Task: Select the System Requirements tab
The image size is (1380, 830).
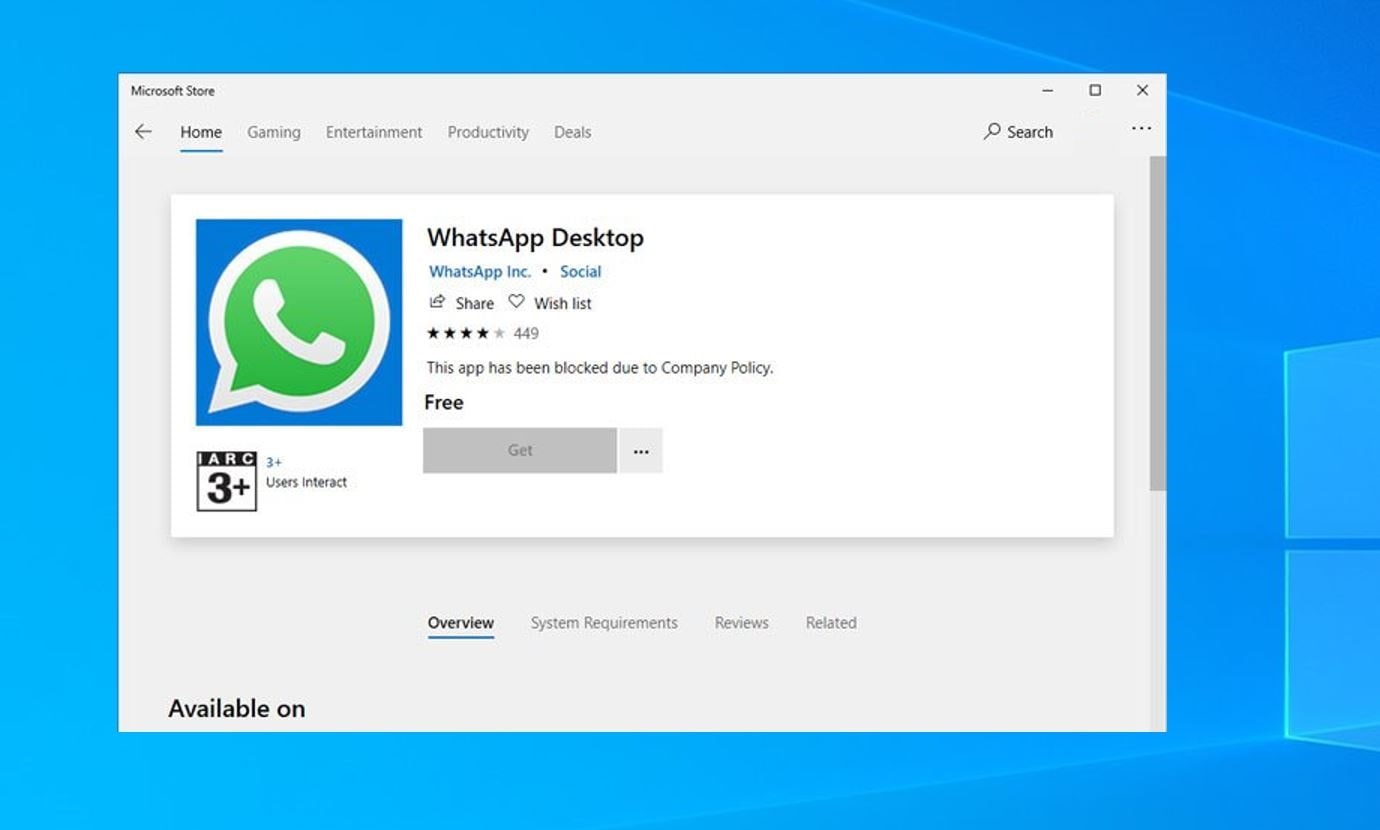Action: click(x=604, y=623)
